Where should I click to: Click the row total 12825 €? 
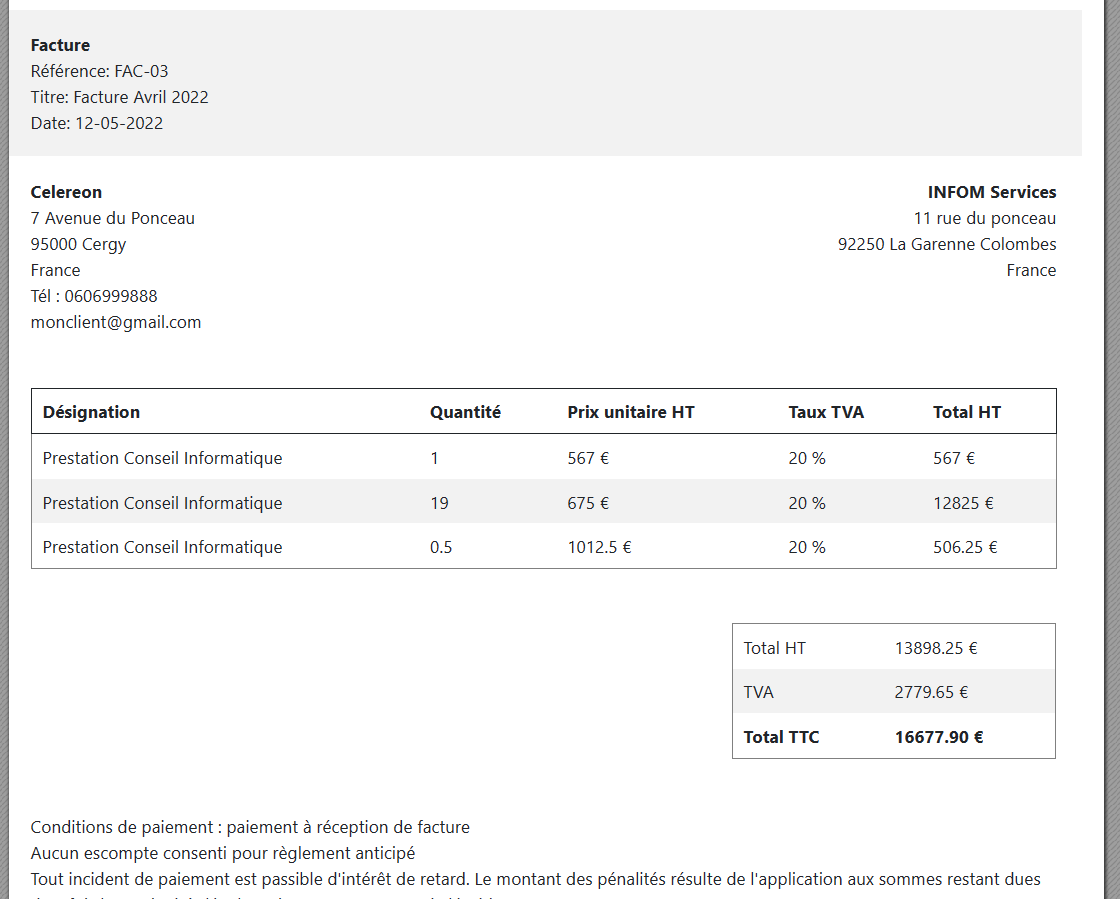click(x=962, y=503)
